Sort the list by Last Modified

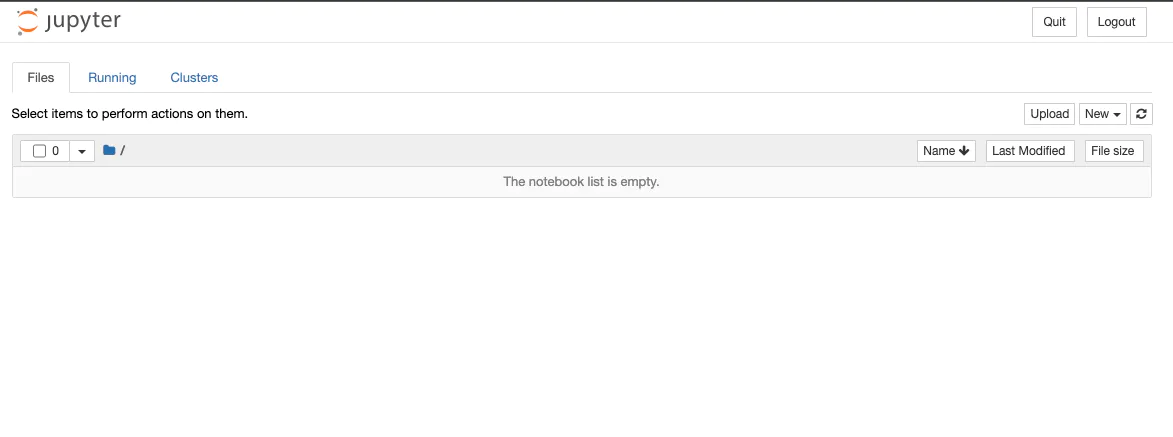[x=1030, y=151]
